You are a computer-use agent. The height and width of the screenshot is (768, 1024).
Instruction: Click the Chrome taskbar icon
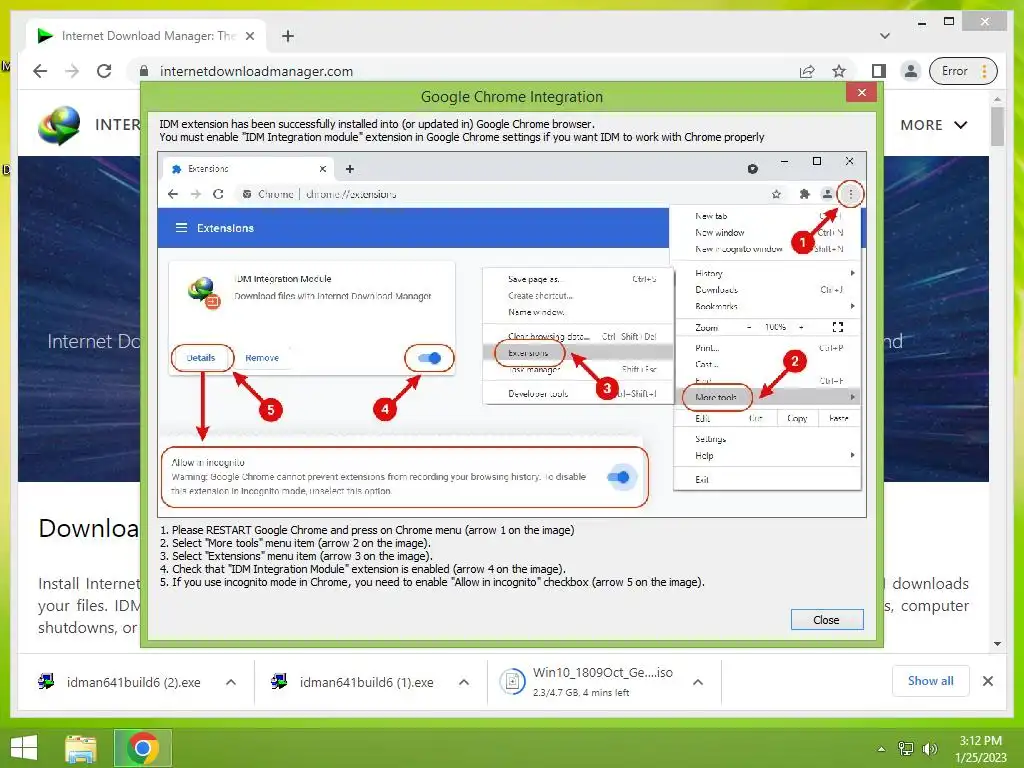coord(142,748)
